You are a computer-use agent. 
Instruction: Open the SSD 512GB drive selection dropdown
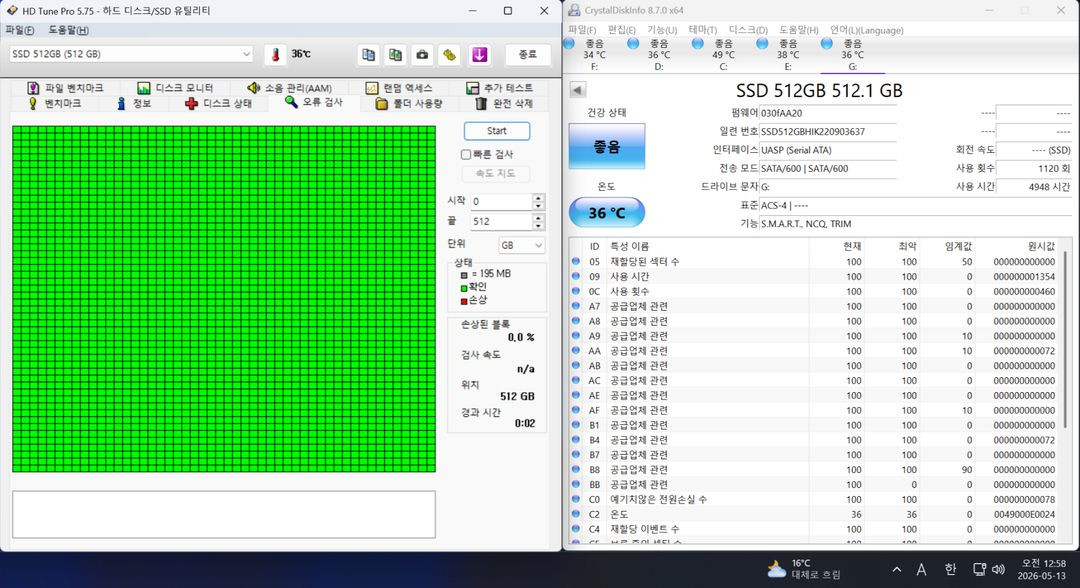pyautogui.click(x=131, y=54)
